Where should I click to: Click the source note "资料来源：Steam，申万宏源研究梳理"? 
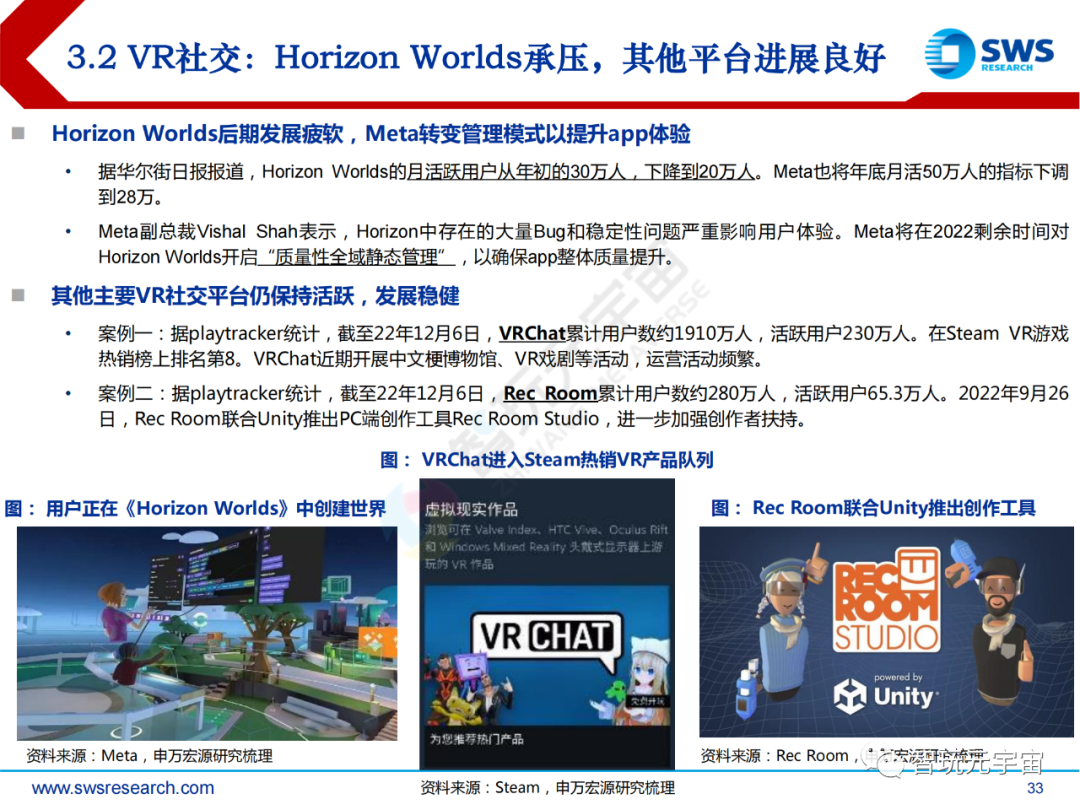click(548, 788)
